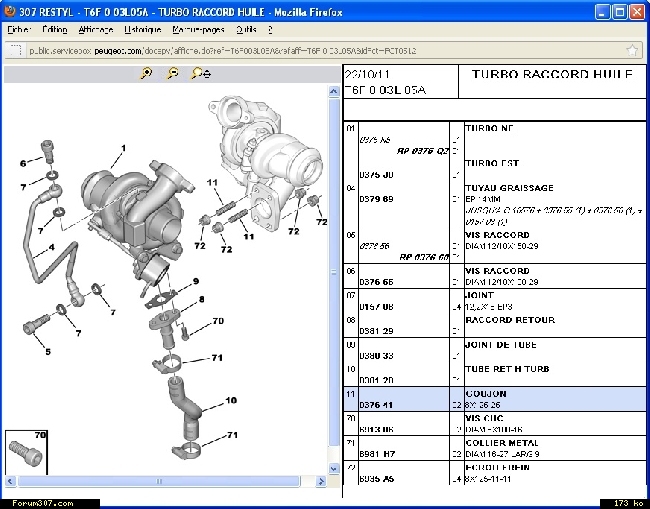Click the TUBE RET H TURB description
The image size is (650, 509).
(507, 369)
